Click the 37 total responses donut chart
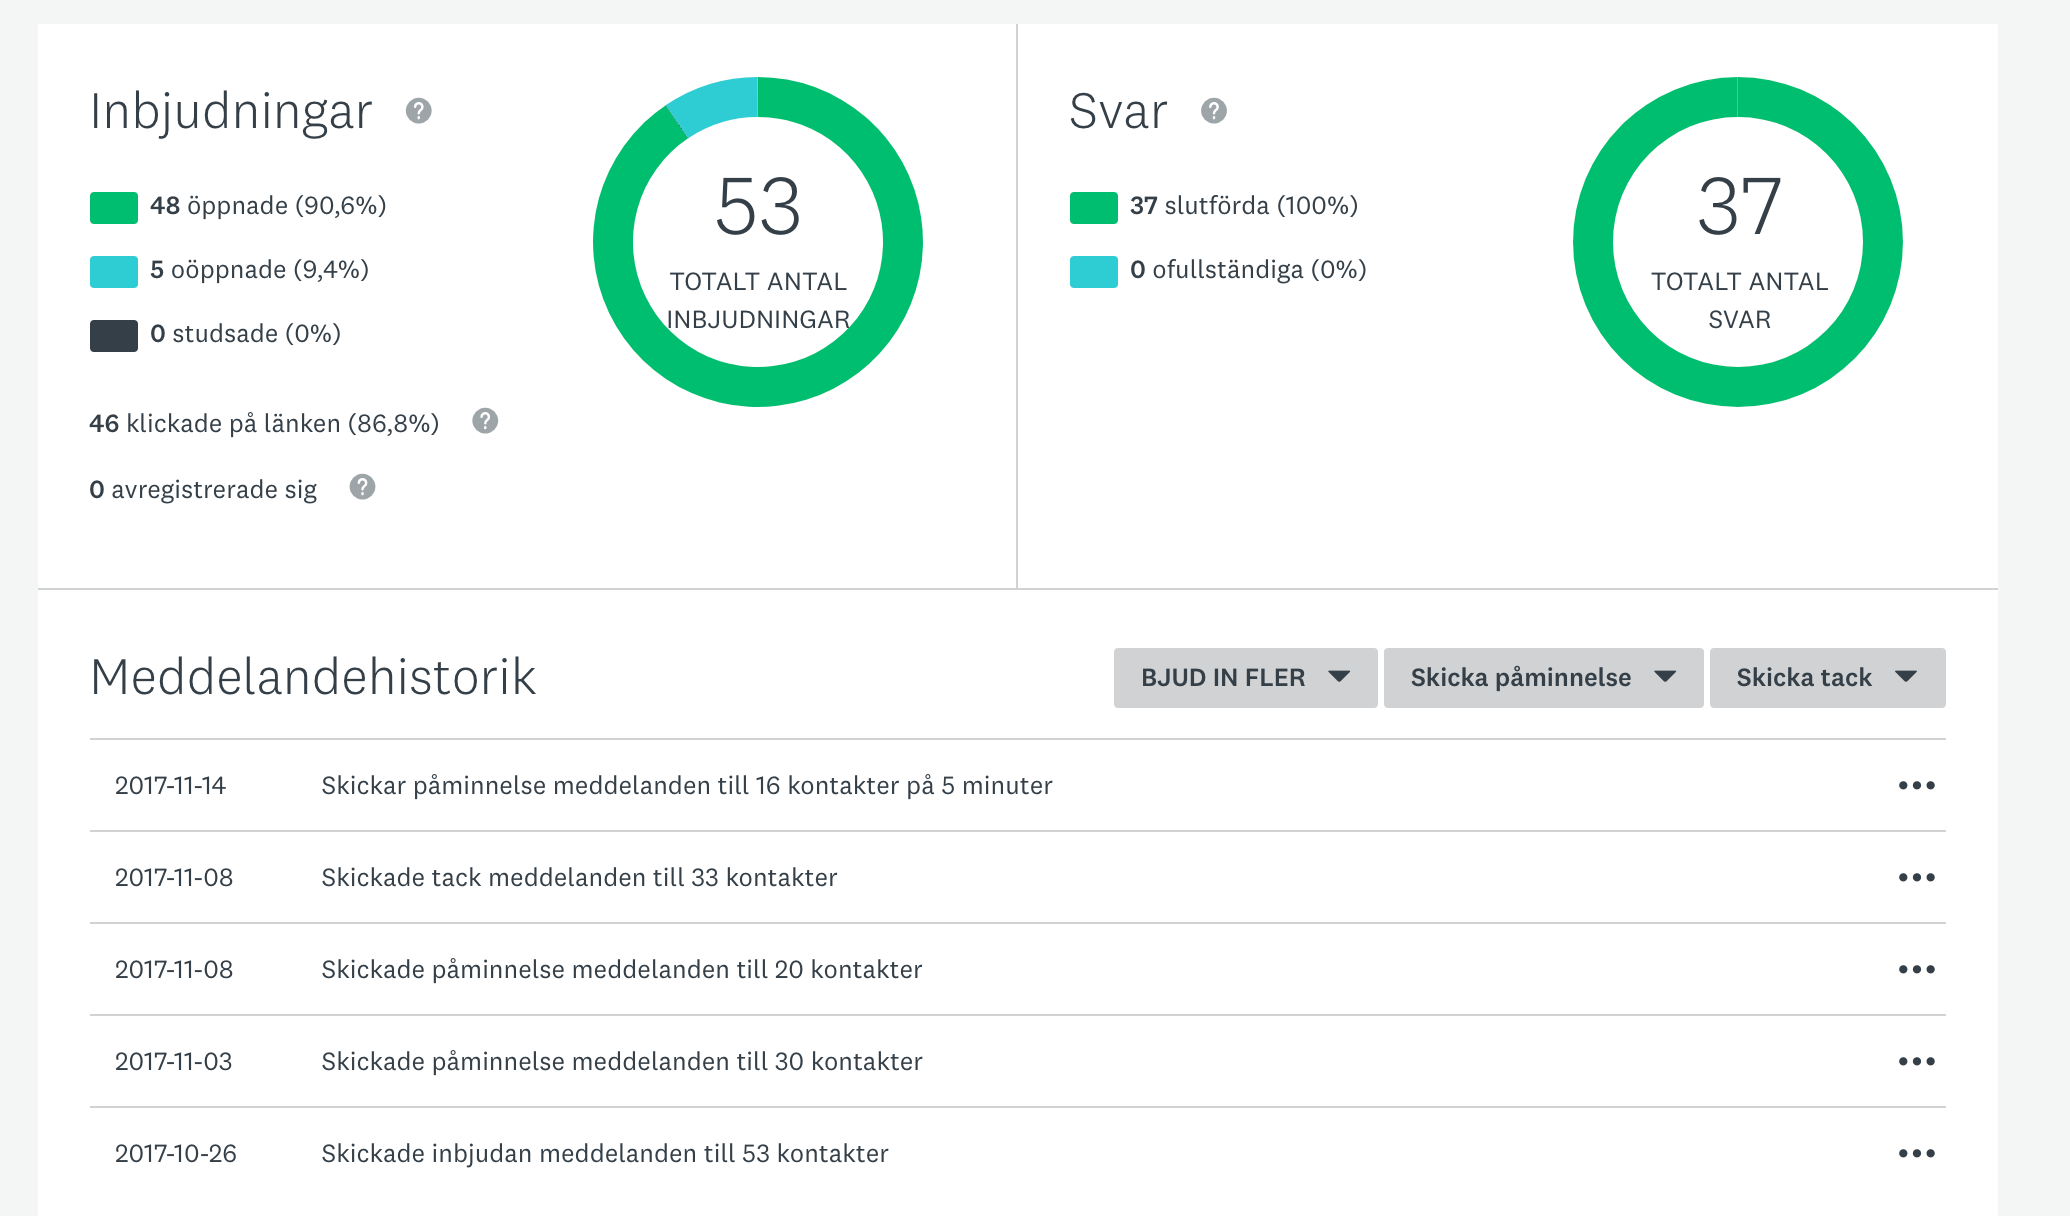The height and width of the screenshot is (1216, 2070). 1738,242
